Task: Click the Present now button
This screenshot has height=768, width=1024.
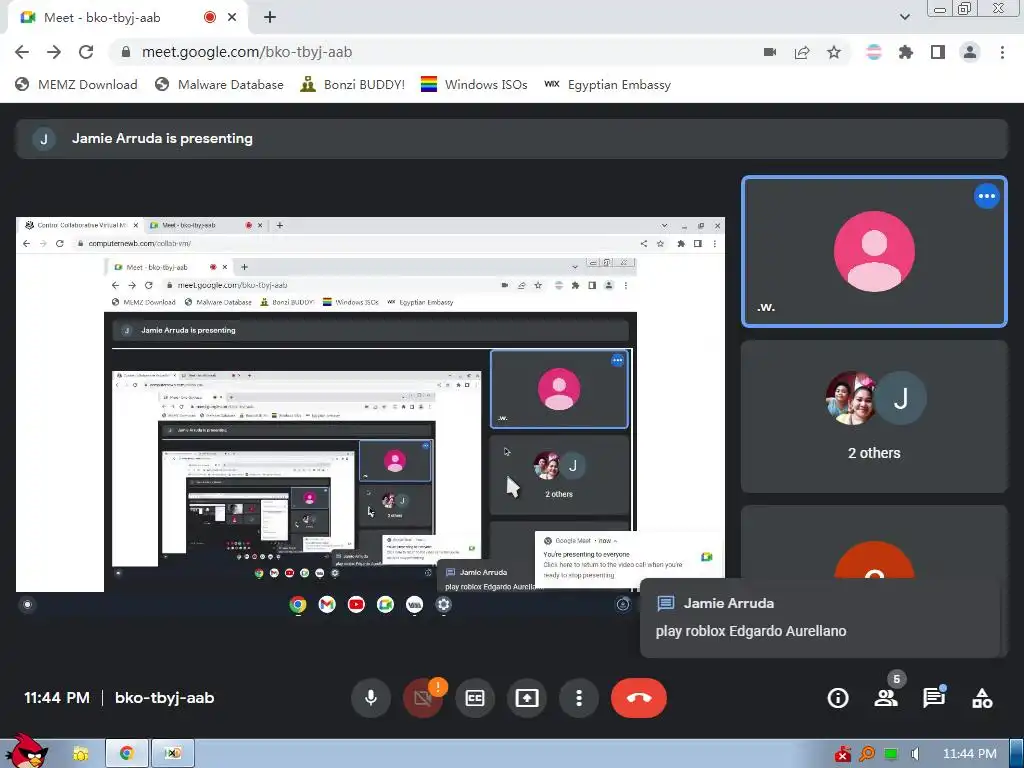Action: (527, 698)
